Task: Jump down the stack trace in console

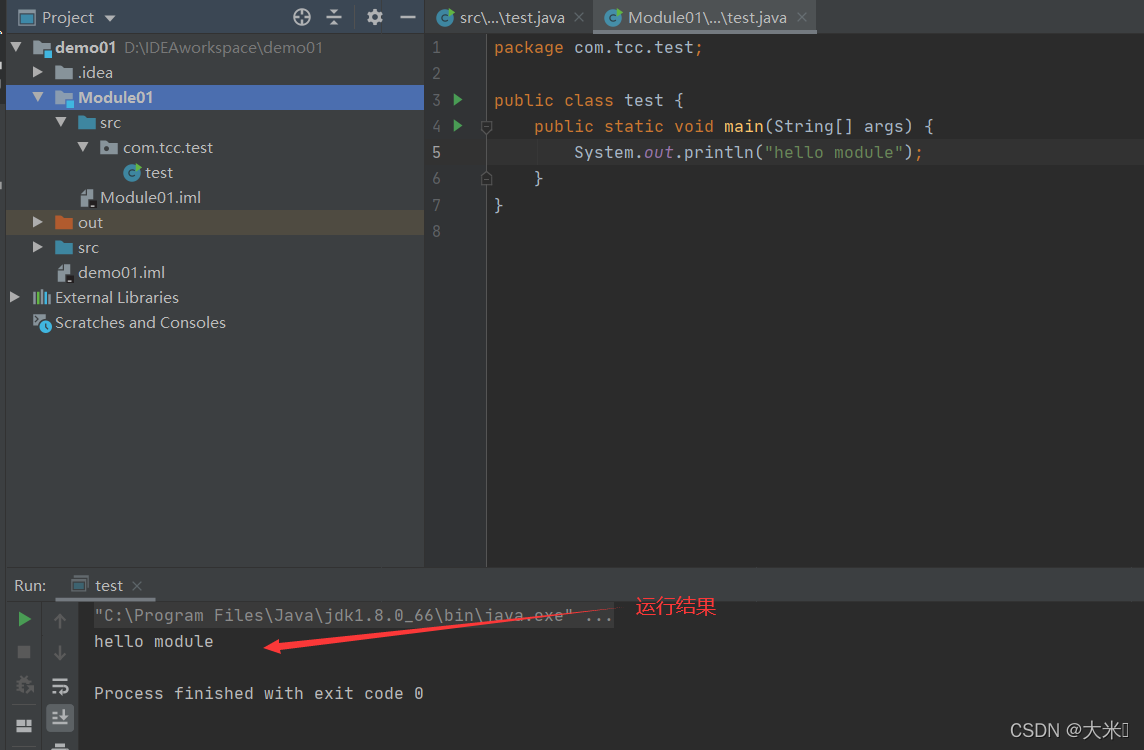Action: pyautogui.click(x=60, y=652)
